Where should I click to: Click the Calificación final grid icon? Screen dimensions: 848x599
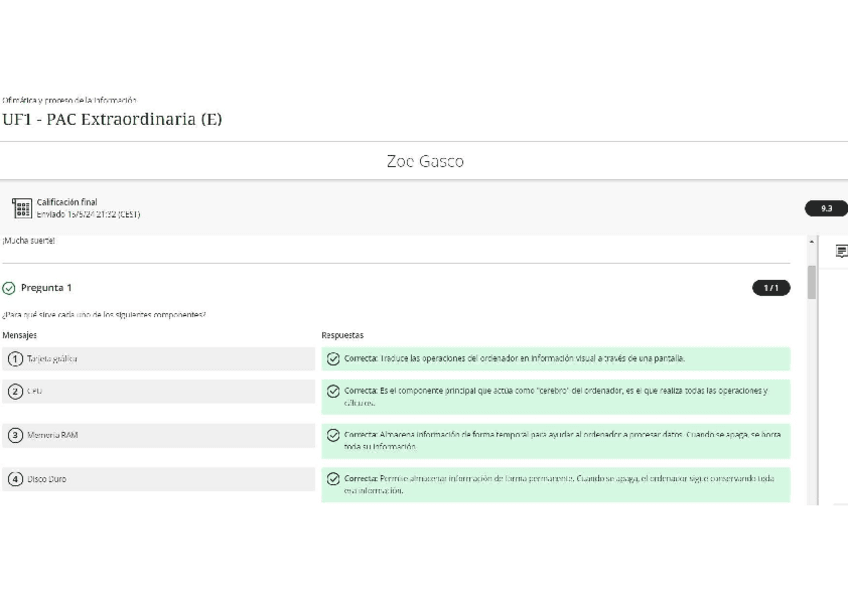pyautogui.click(x=21, y=208)
